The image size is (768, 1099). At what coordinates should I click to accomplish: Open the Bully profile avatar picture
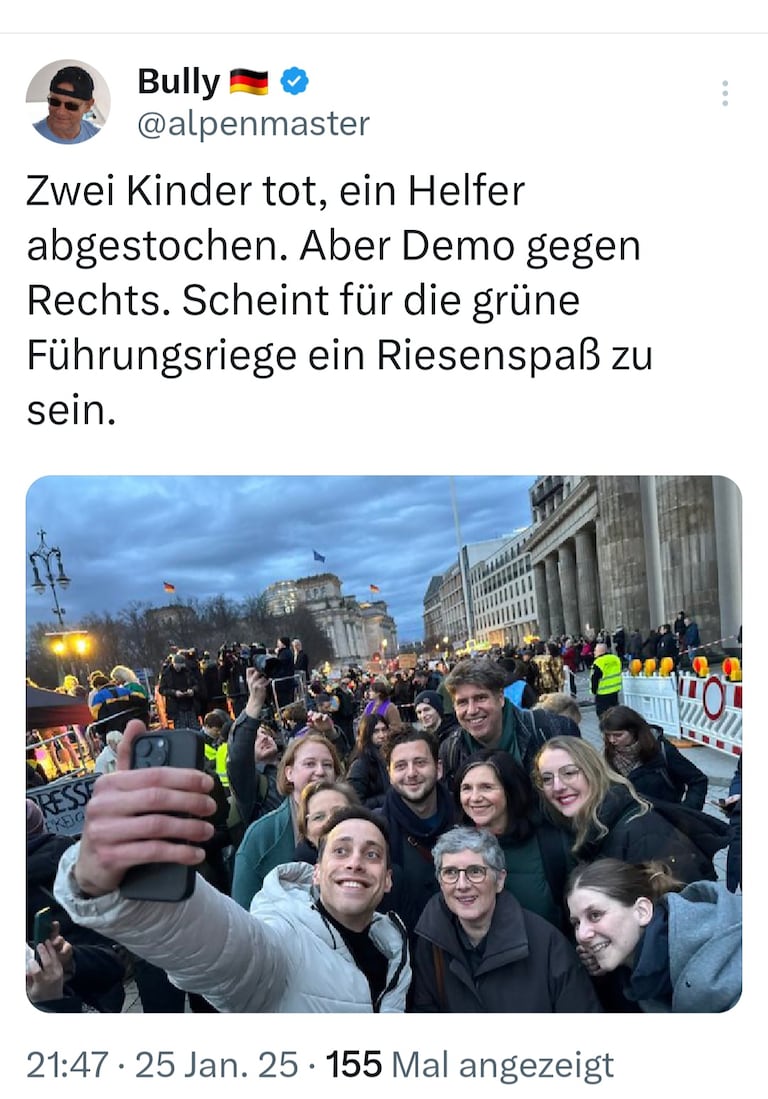(68, 102)
